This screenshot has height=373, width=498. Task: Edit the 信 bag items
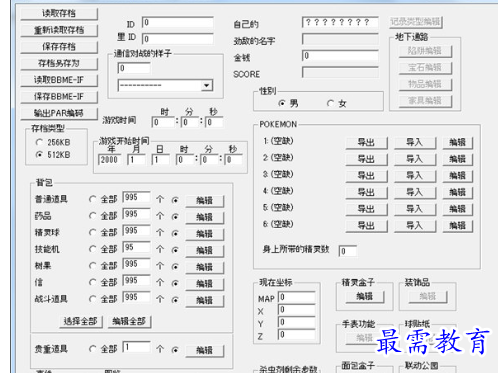click(x=205, y=284)
